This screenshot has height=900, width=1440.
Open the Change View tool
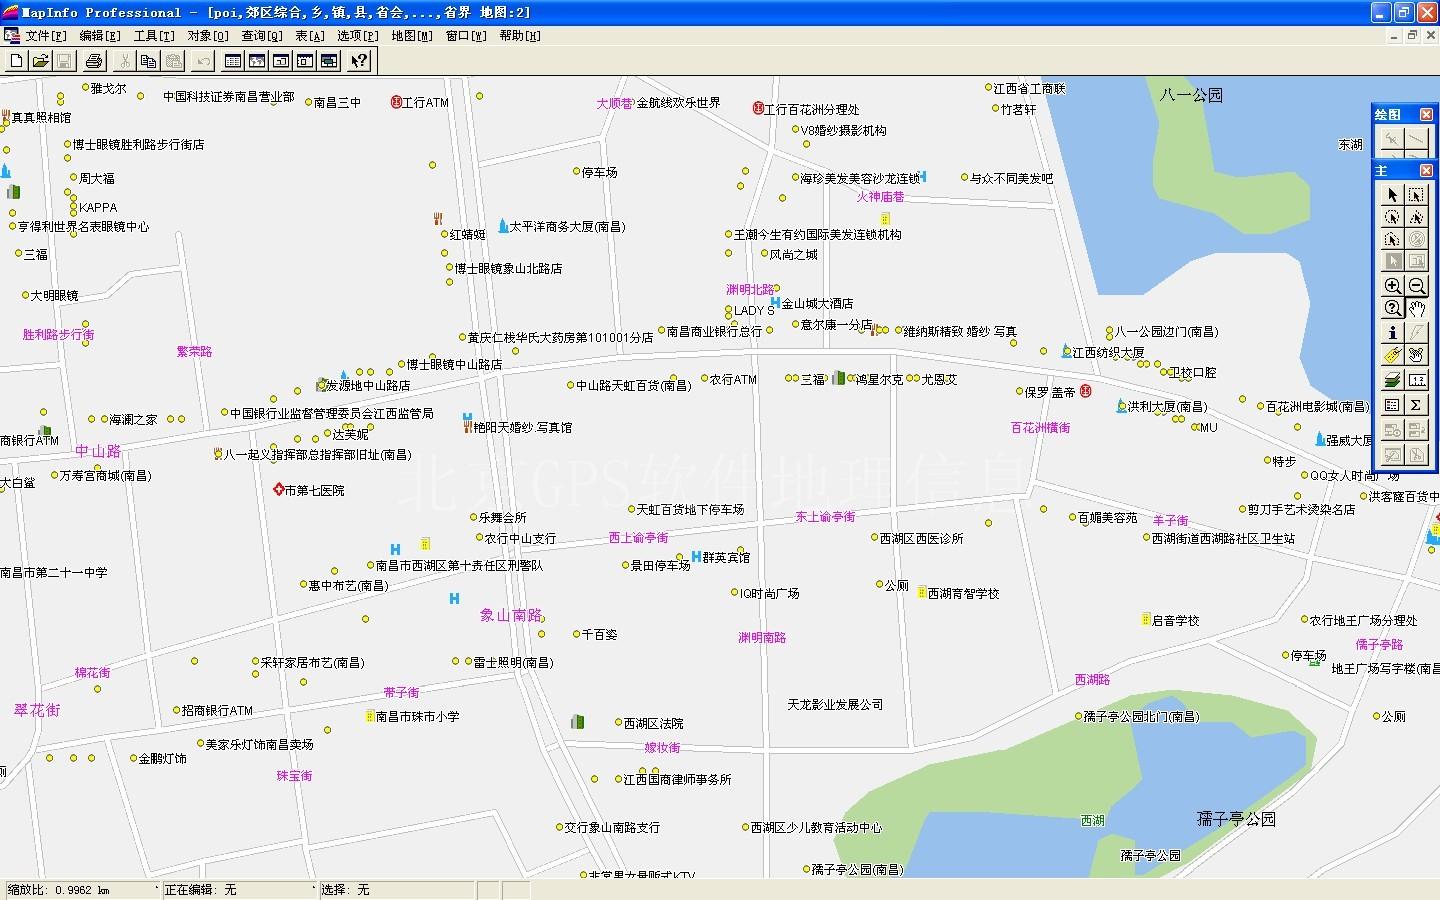(x=1392, y=309)
